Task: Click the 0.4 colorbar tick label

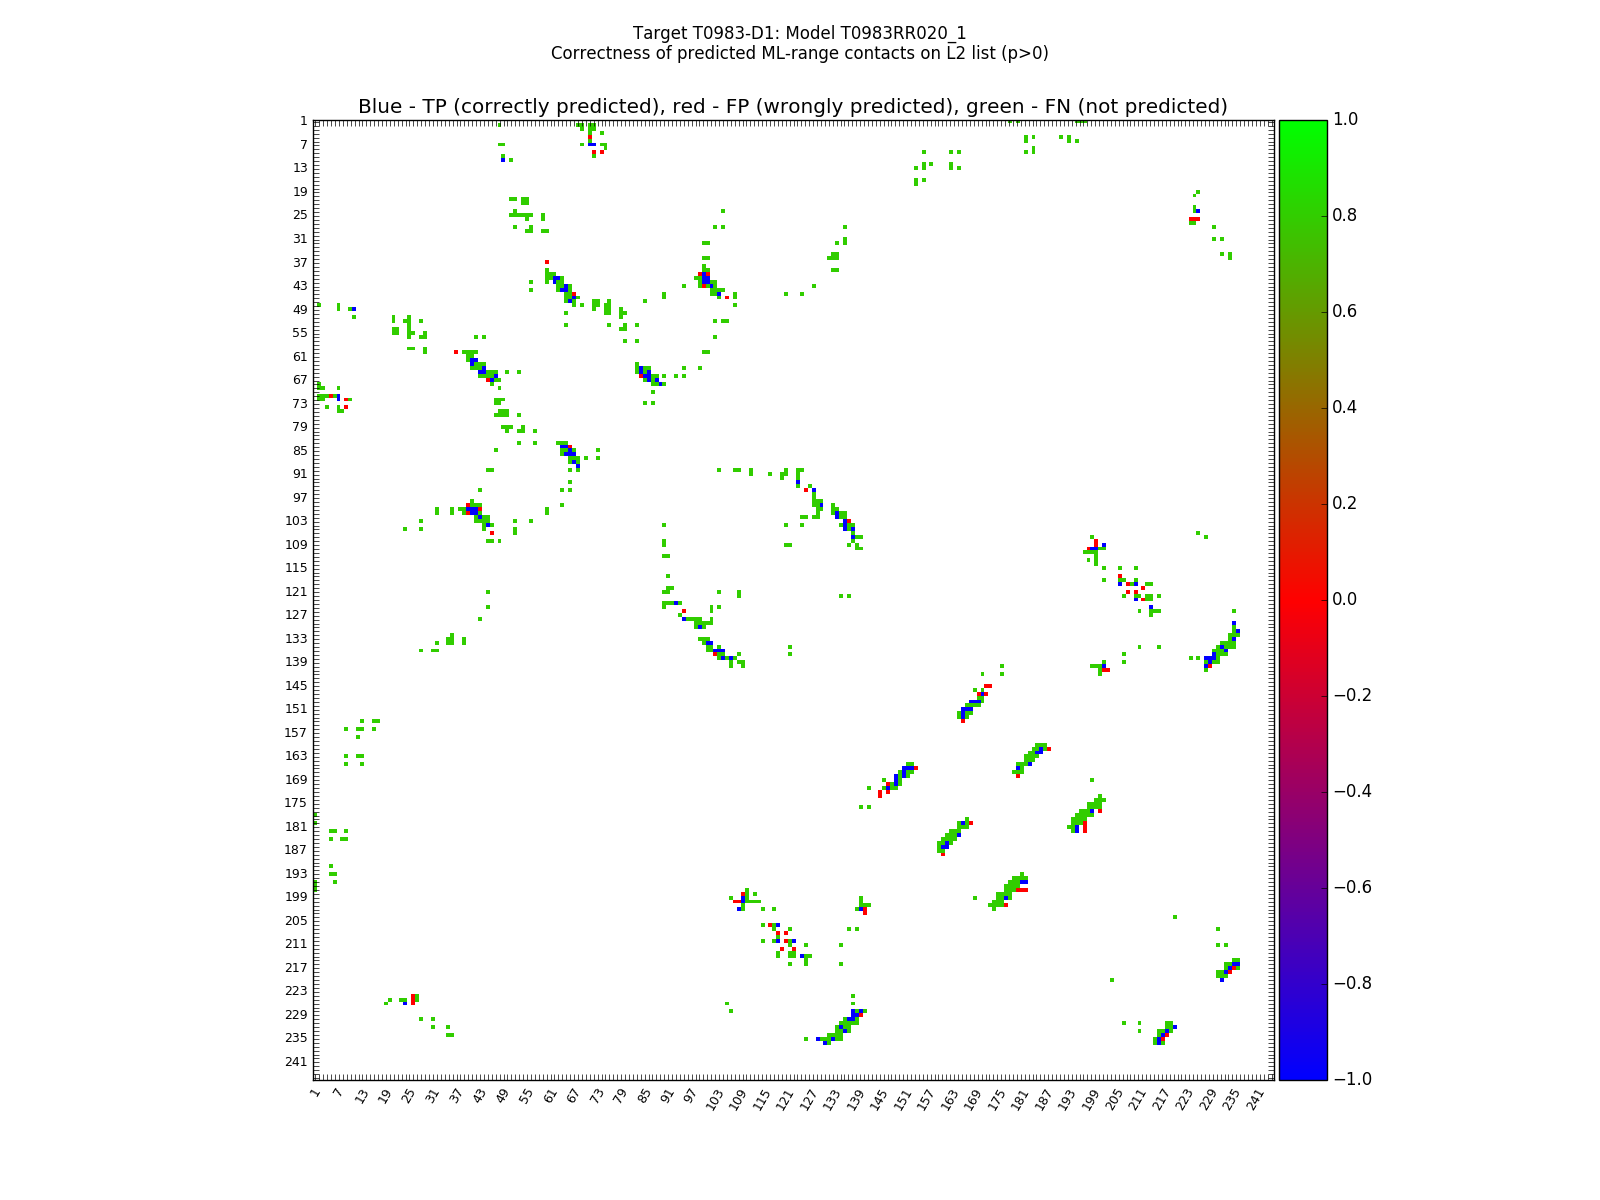Action: (x=1347, y=407)
